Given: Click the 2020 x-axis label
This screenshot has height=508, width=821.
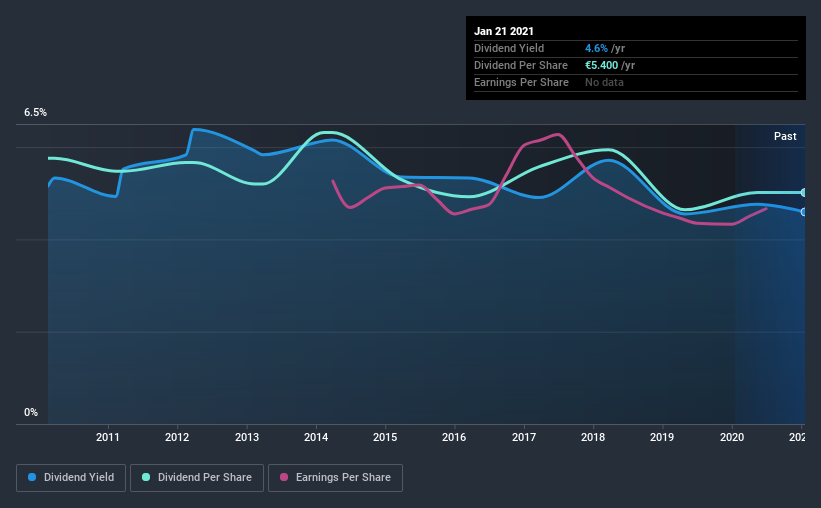Looking at the screenshot, I should tap(731, 437).
